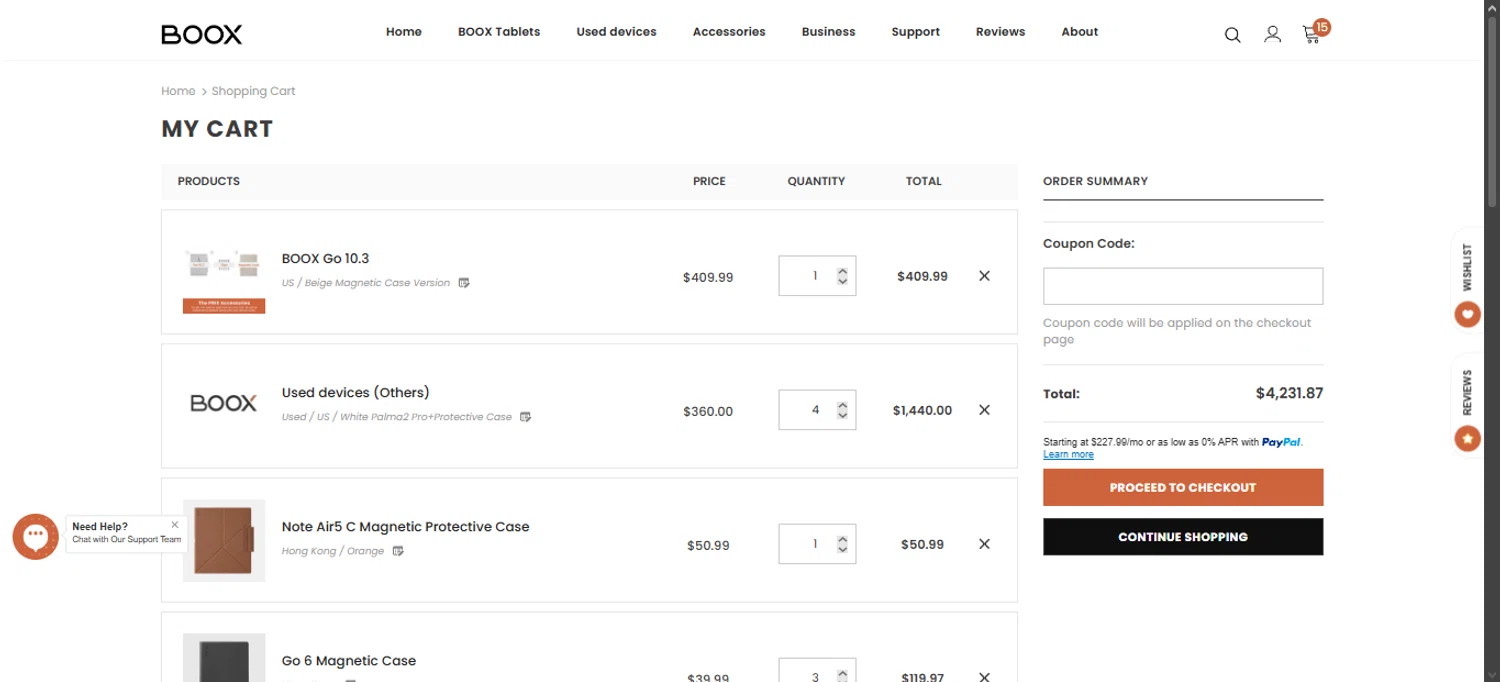Click the order total $4,231.87
This screenshot has width=1500, height=682.
click(x=1289, y=393)
